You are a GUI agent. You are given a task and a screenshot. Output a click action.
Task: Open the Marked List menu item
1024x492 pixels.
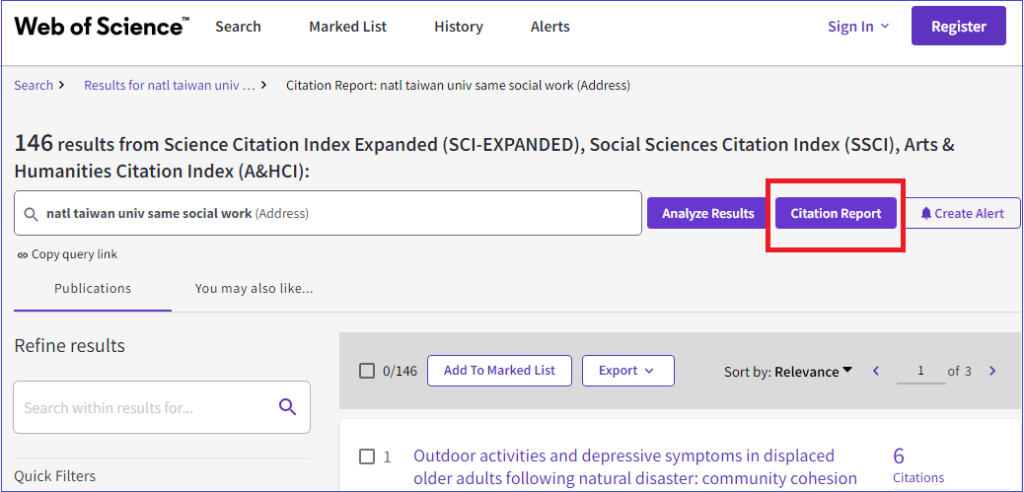348,27
